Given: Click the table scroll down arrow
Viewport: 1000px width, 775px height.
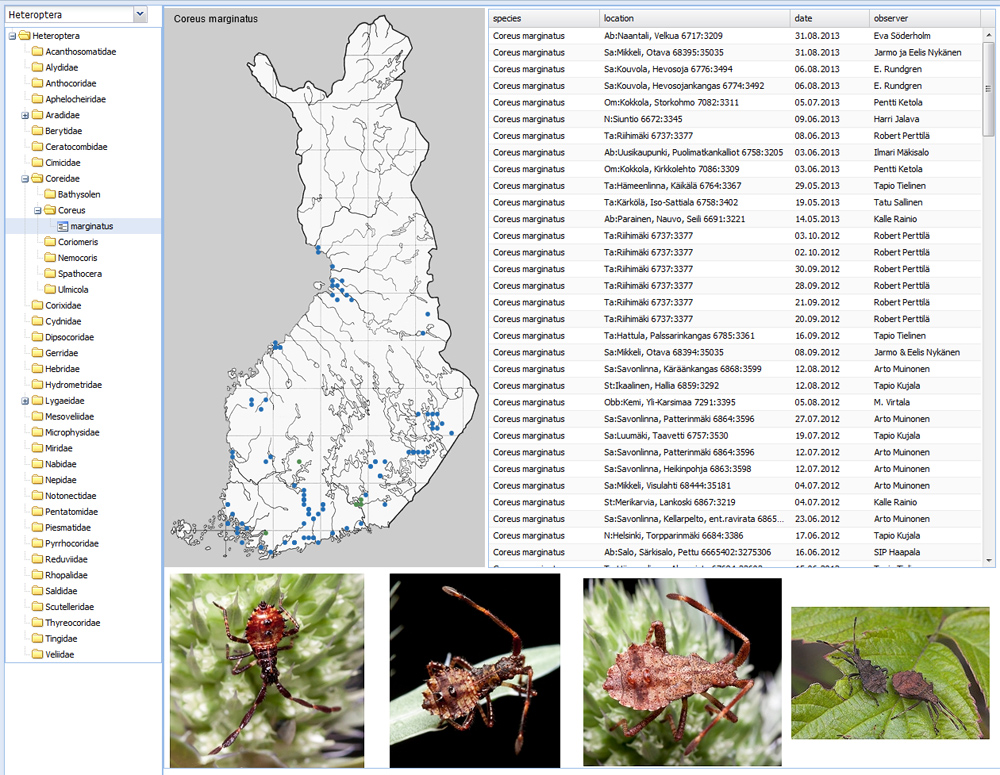Looking at the screenshot, I should pyautogui.click(x=989, y=561).
